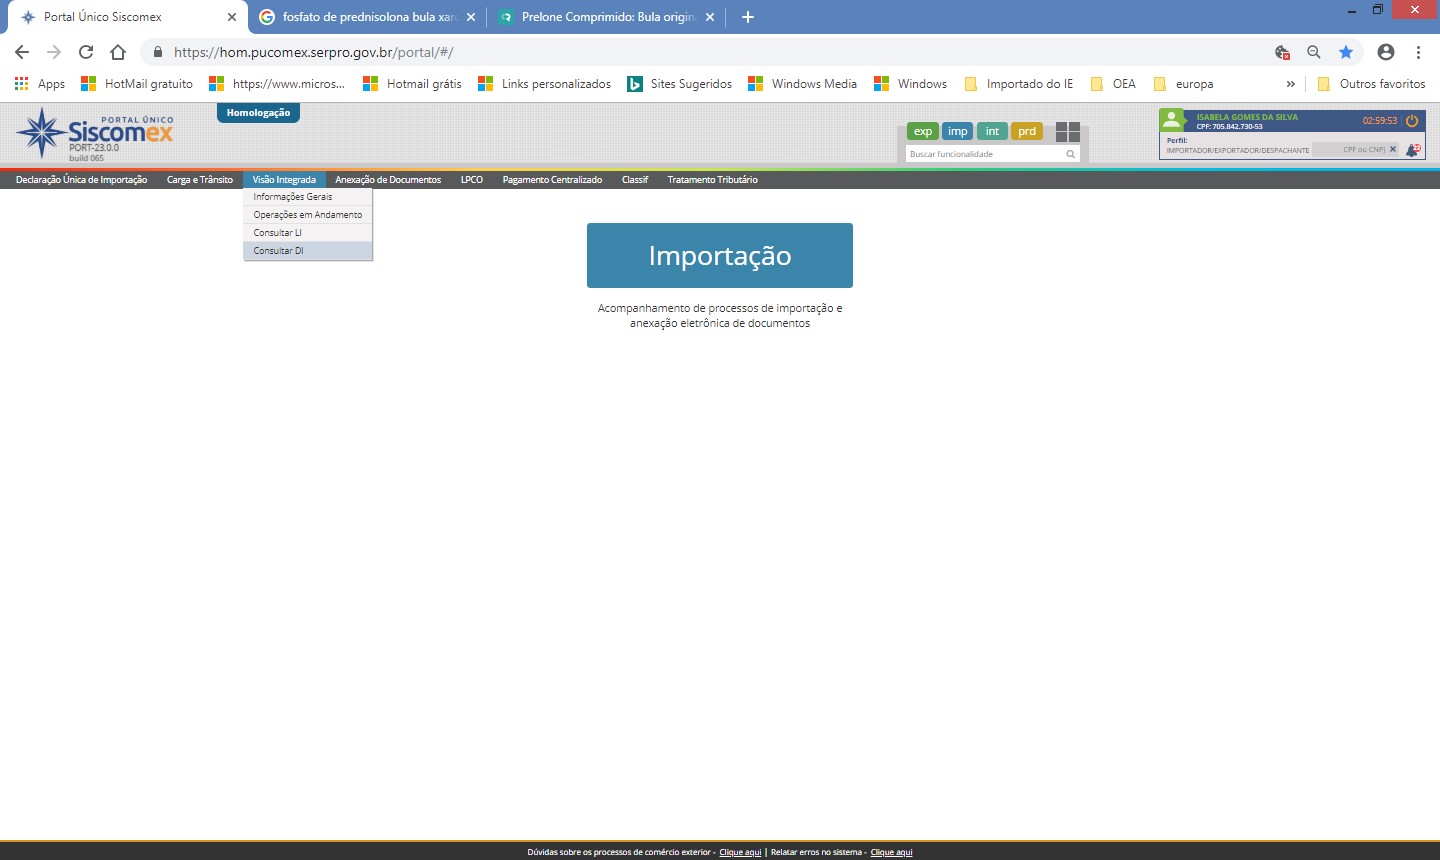Open the Windows Media bookmark
This screenshot has width=1440, height=860.
click(802, 84)
